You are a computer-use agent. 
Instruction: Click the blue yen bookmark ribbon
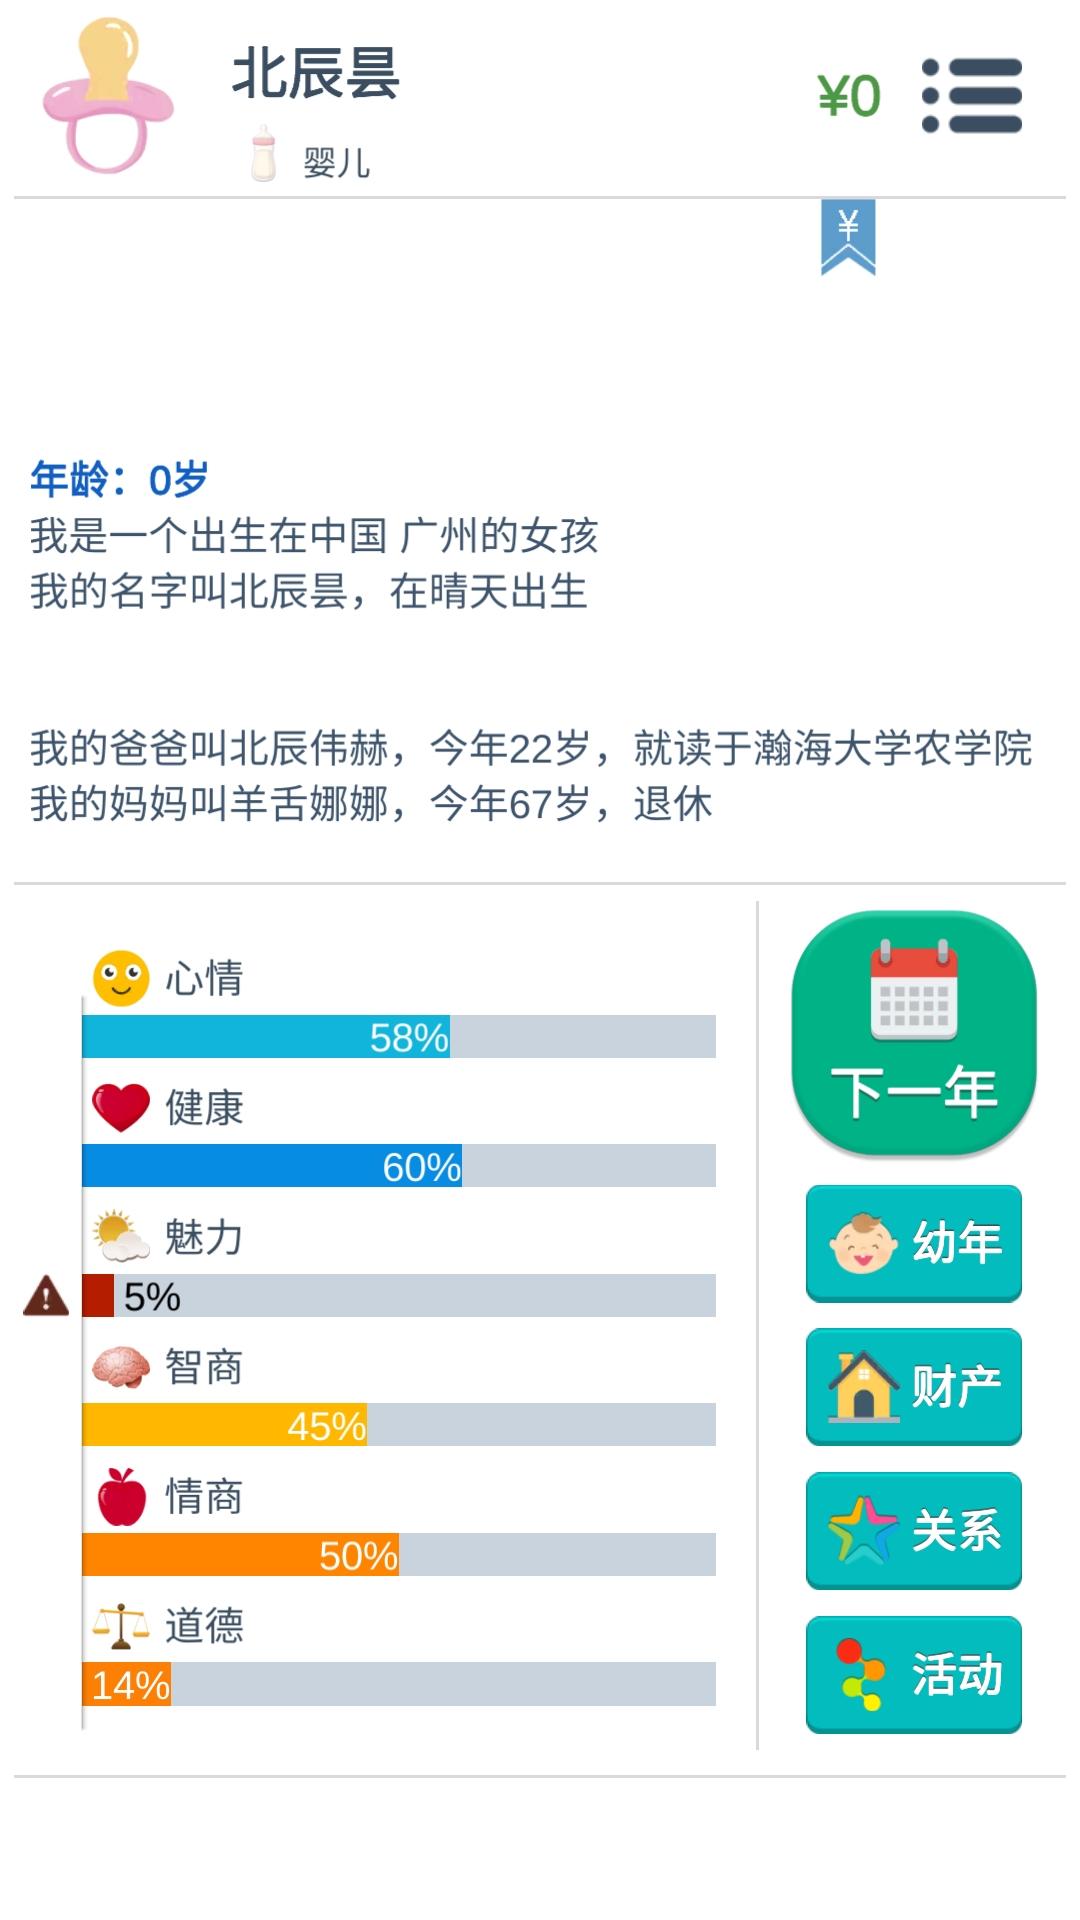(848, 237)
